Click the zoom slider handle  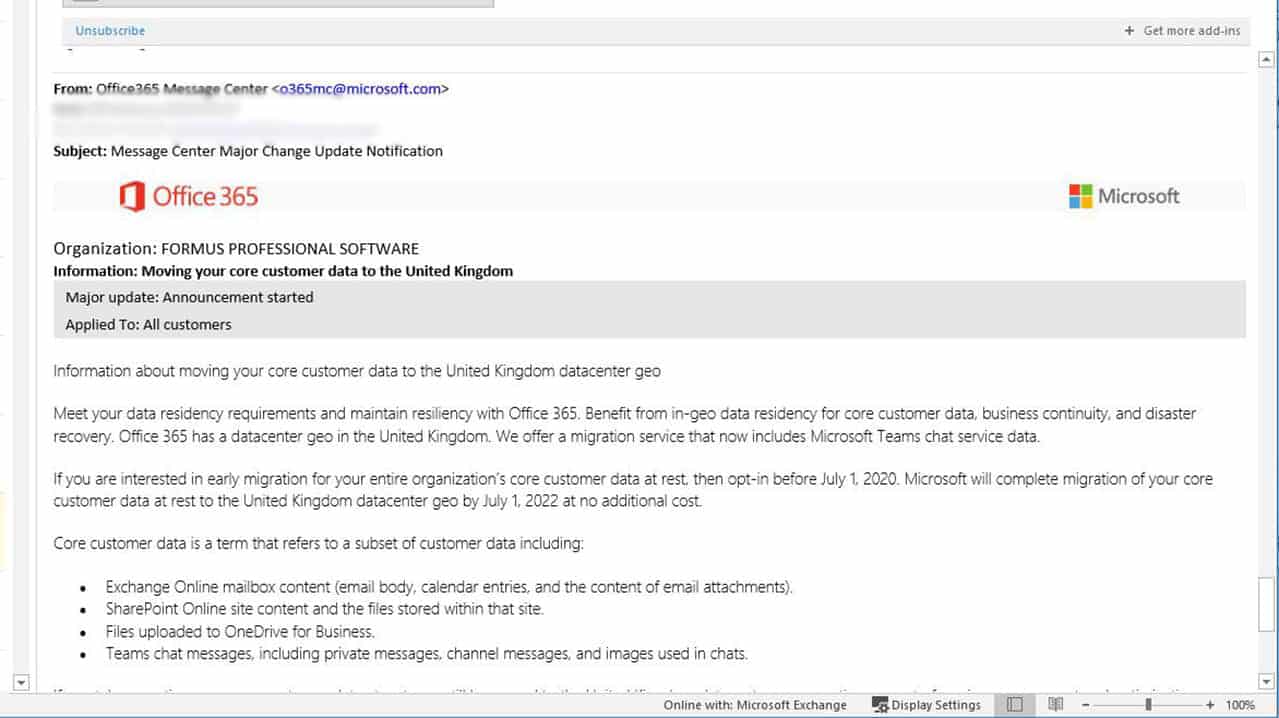click(x=1148, y=705)
